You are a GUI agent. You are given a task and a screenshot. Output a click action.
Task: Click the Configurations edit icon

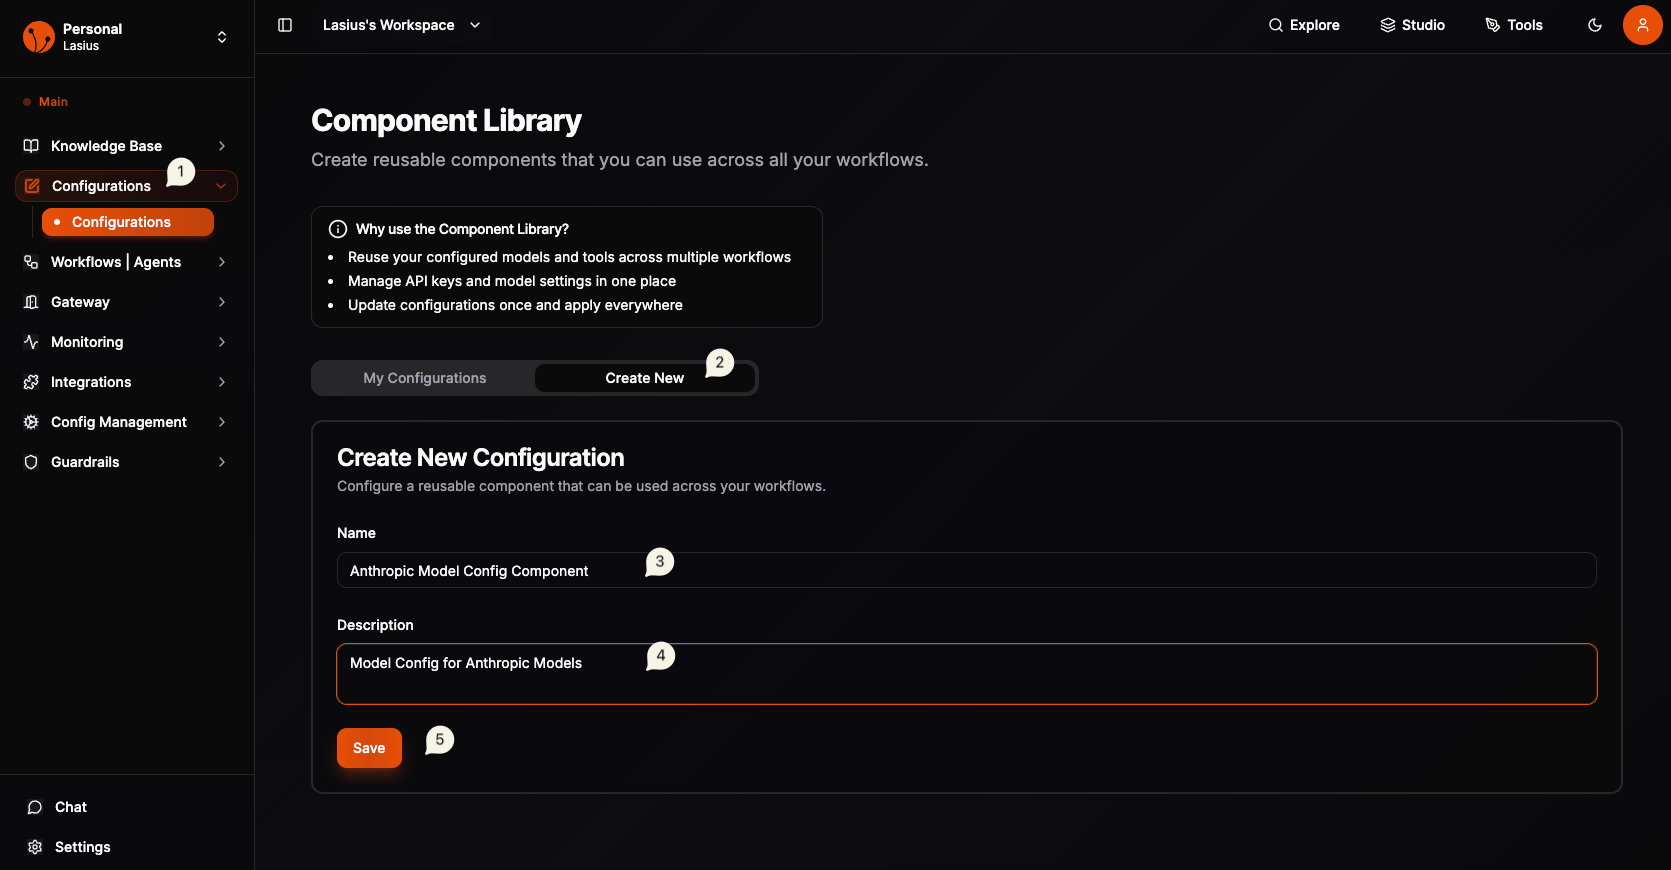(32, 186)
